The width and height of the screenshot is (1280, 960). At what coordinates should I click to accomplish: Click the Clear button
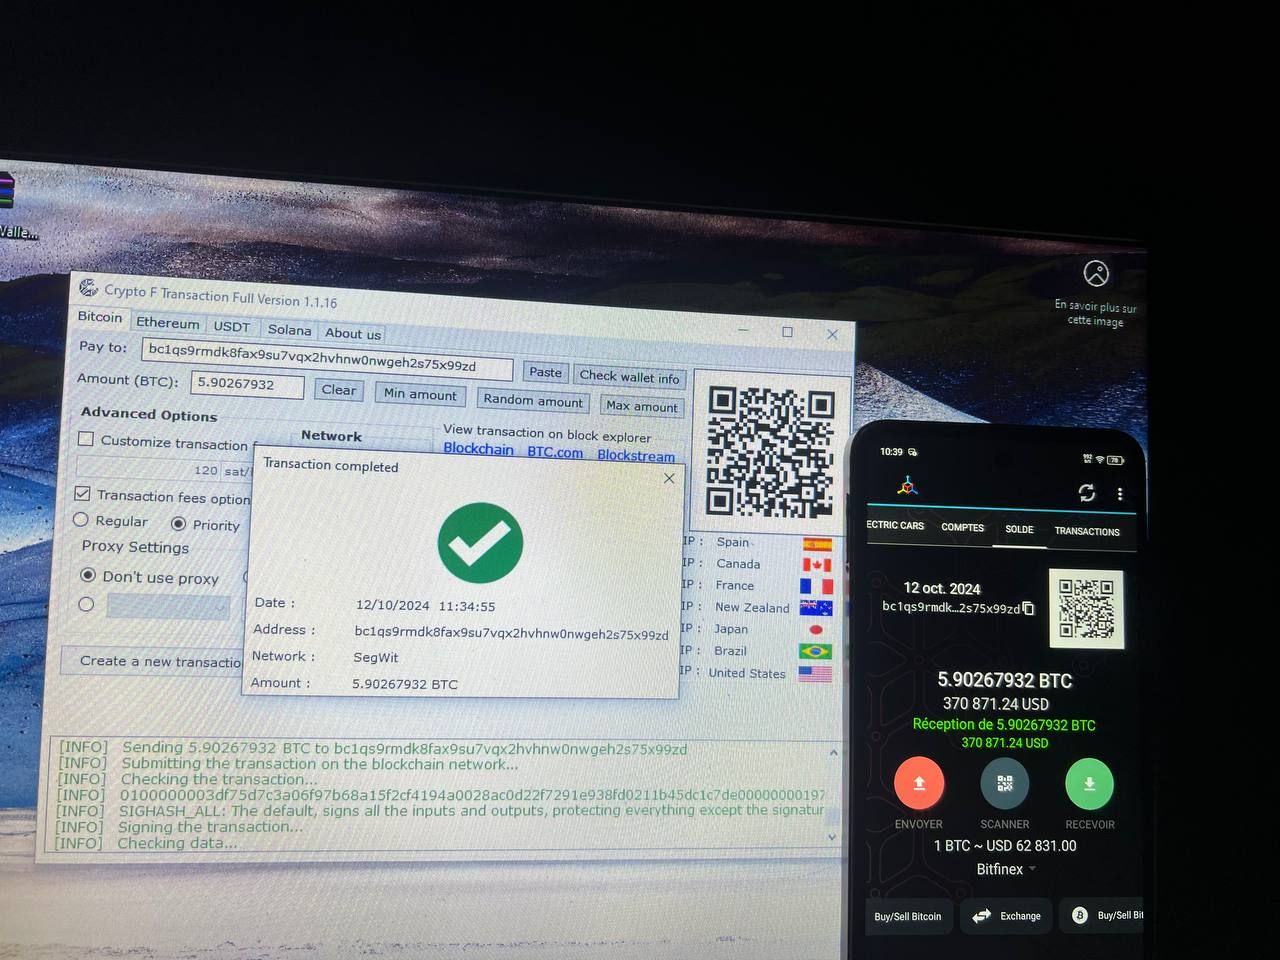(x=338, y=390)
